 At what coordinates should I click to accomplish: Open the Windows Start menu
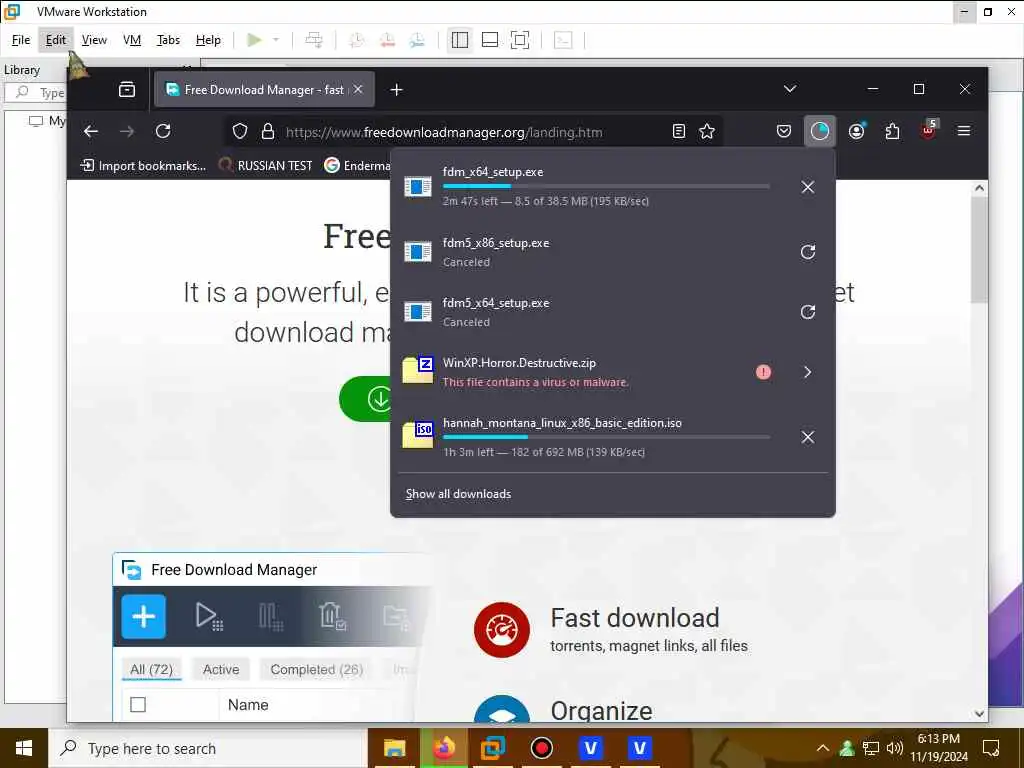click(x=24, y=748)
